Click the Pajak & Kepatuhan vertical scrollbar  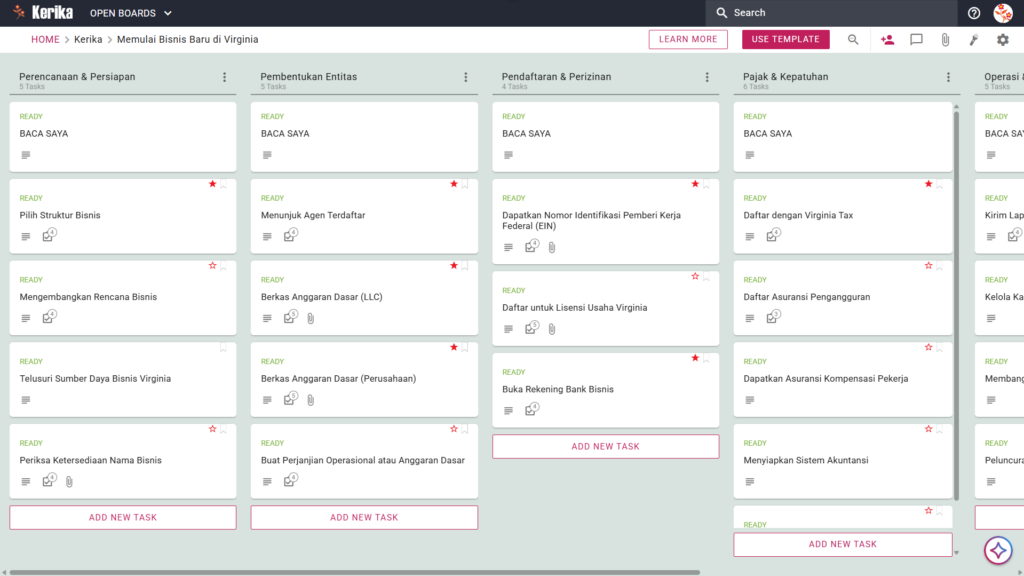(x=956, y=306)
